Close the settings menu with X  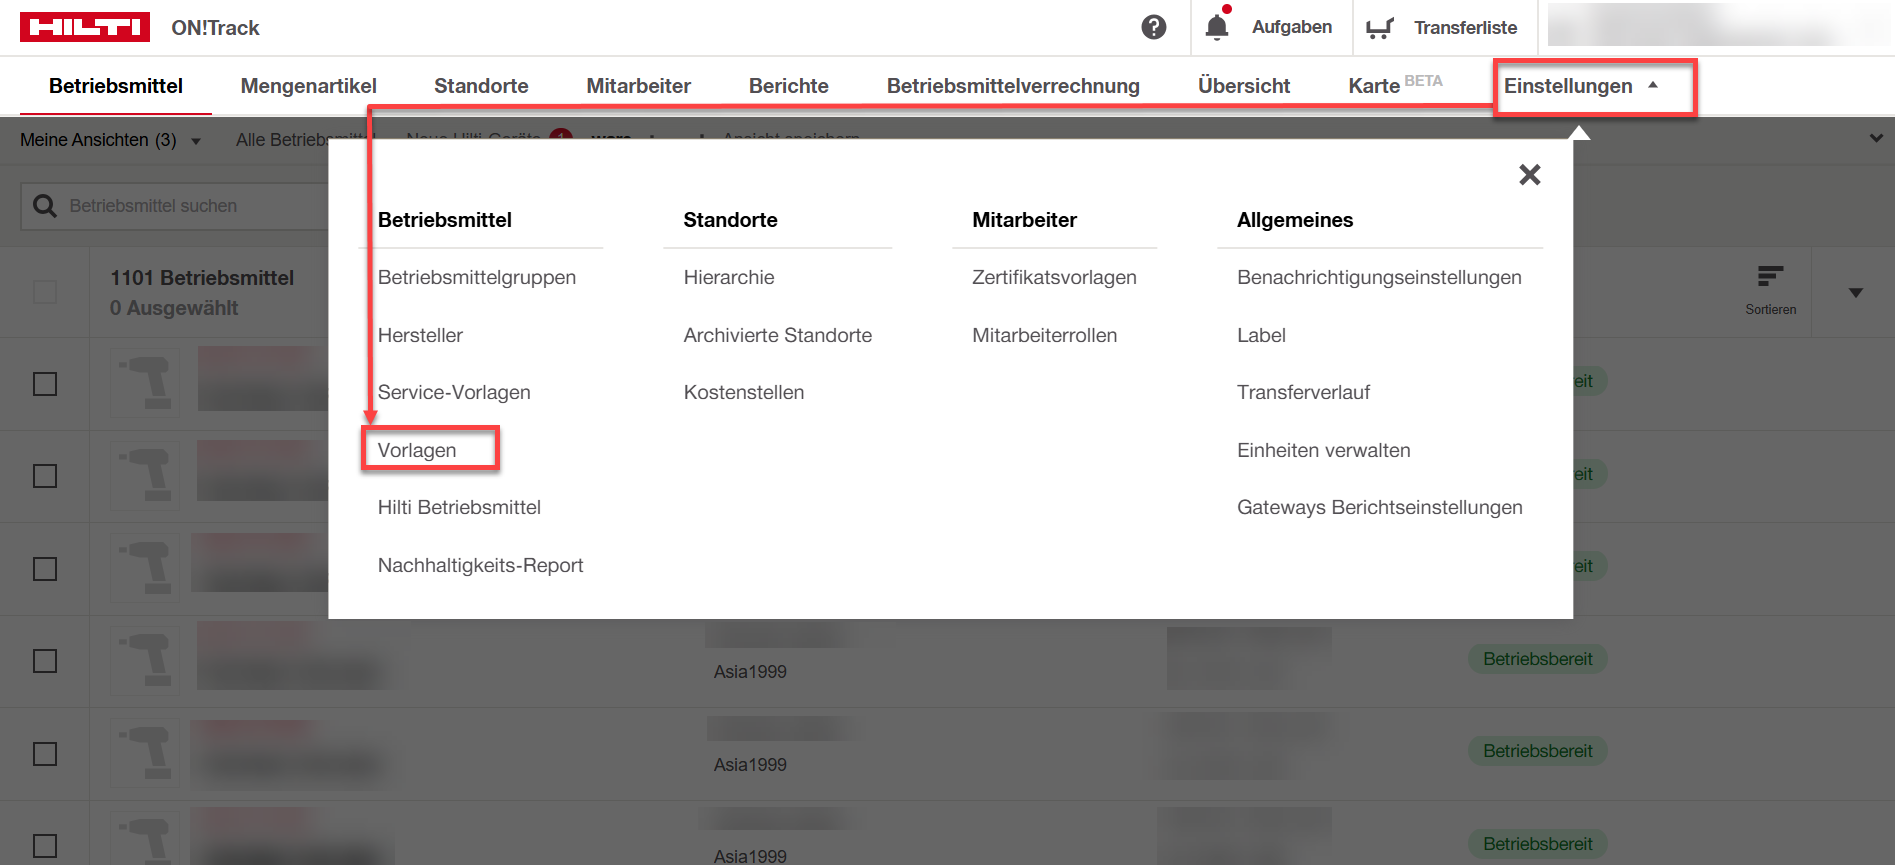pos(1529,175)
